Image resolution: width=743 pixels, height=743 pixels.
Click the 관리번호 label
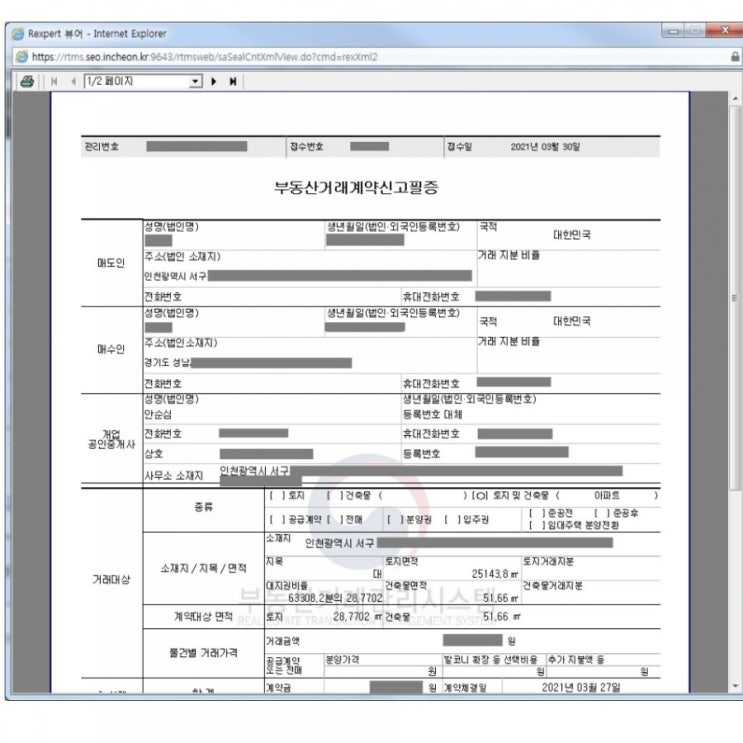[101, 147]
